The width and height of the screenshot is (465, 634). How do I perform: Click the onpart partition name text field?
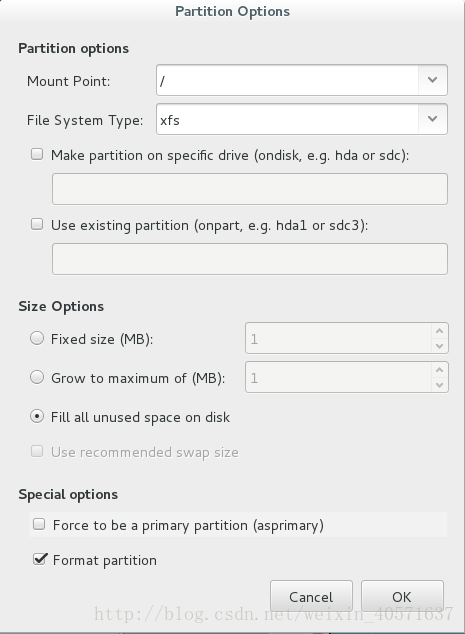250,259
